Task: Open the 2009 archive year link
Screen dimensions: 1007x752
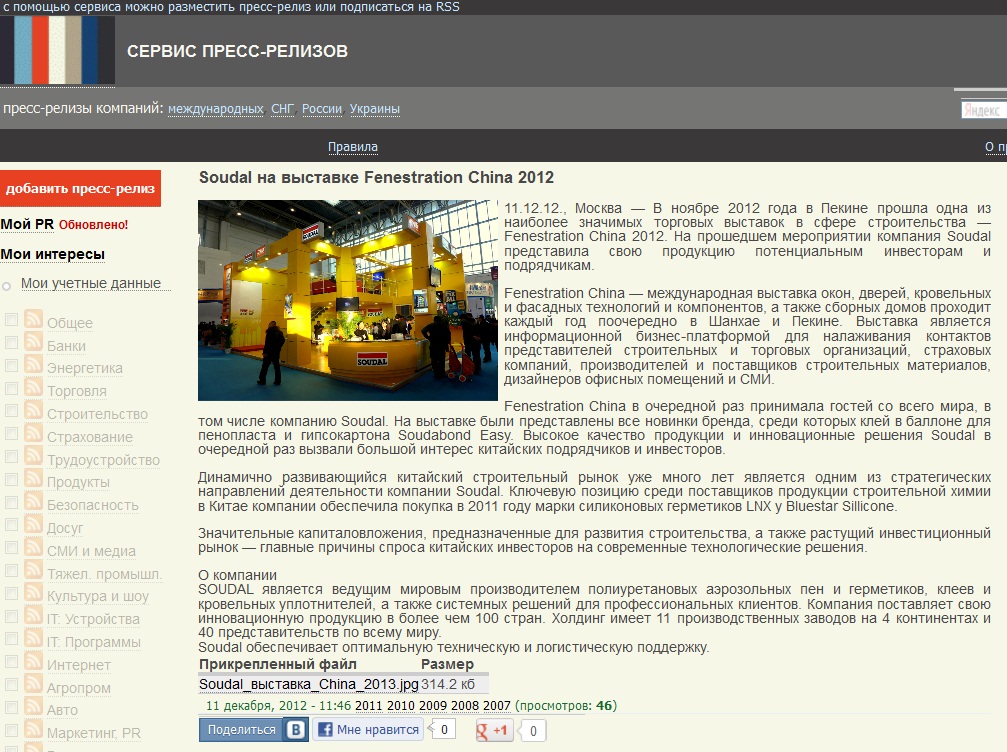Action: 433,706
